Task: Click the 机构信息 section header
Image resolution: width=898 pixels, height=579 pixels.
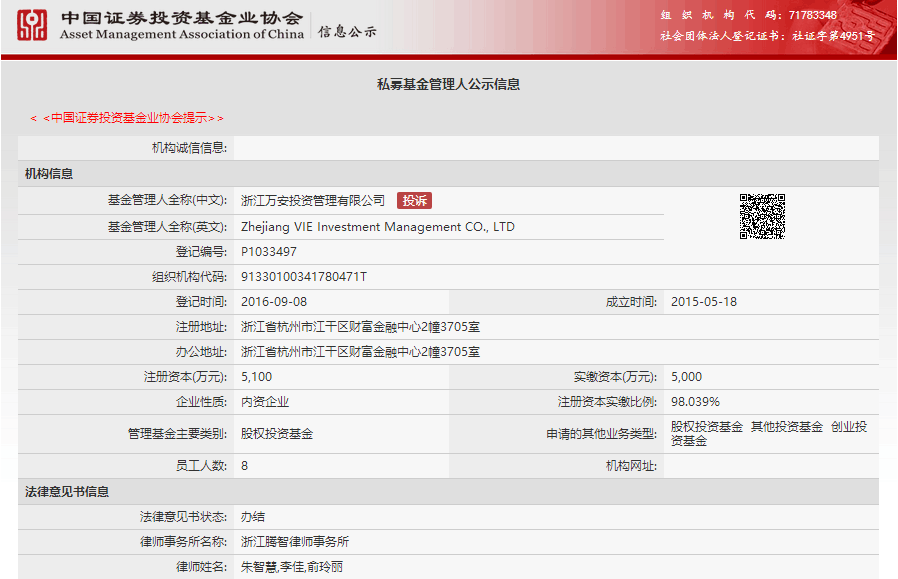Action: pyautogui.click(x=49, y=174)
